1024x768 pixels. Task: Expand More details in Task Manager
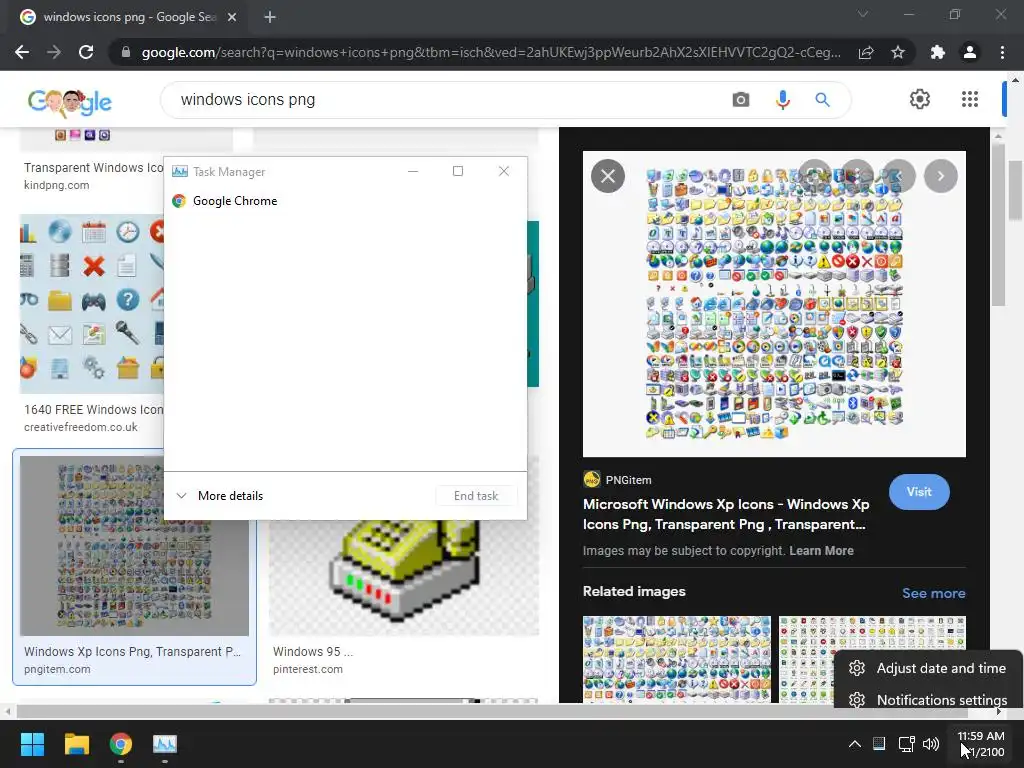220,496
